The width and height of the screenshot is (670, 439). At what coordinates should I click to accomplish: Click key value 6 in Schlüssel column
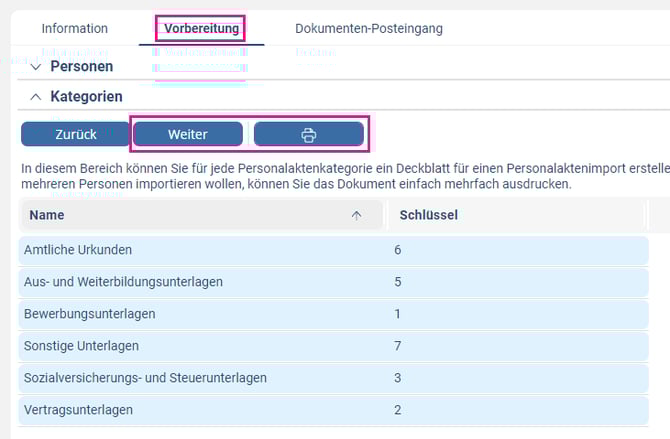398,249
